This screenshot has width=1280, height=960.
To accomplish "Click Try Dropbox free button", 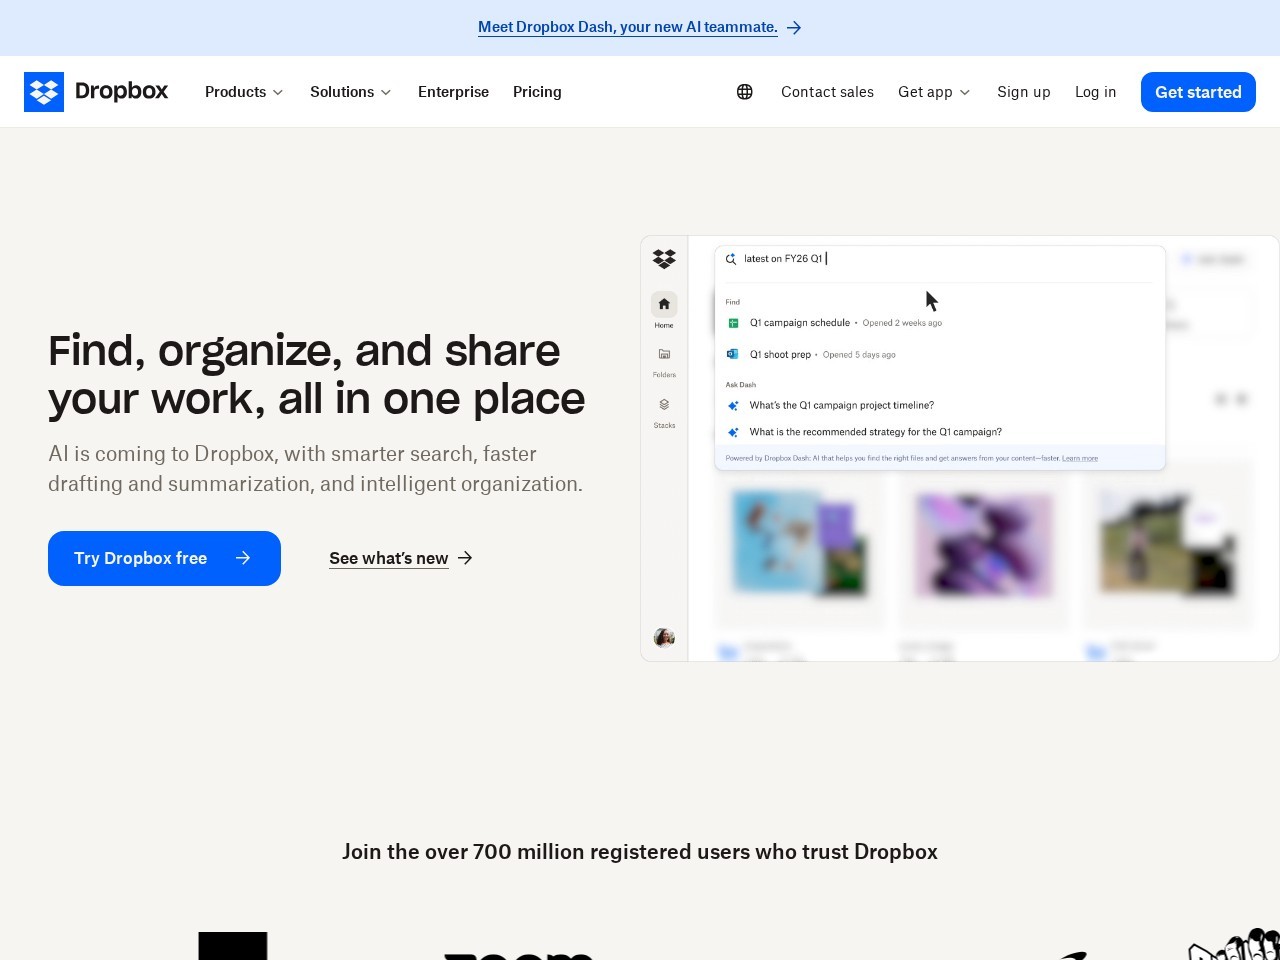I will pos(164,558).
